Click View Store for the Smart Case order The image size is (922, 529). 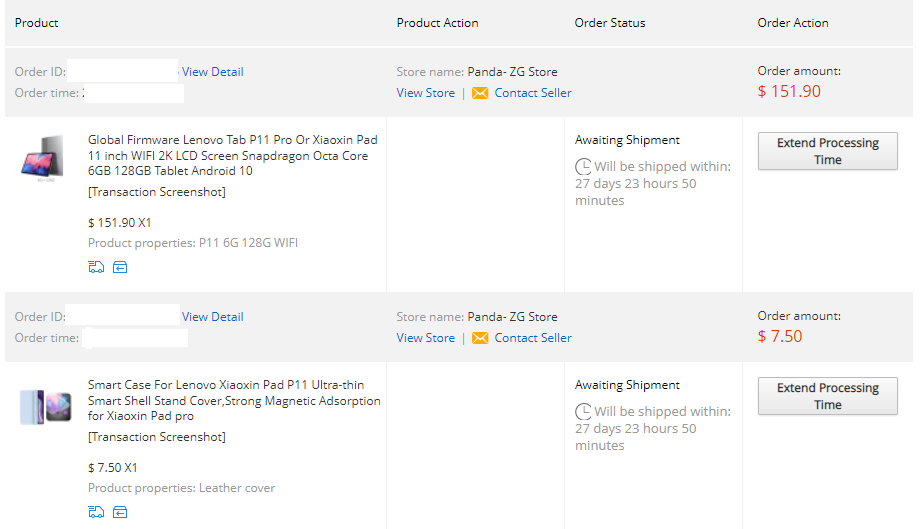pyautogui.click(x=425, y=338)
